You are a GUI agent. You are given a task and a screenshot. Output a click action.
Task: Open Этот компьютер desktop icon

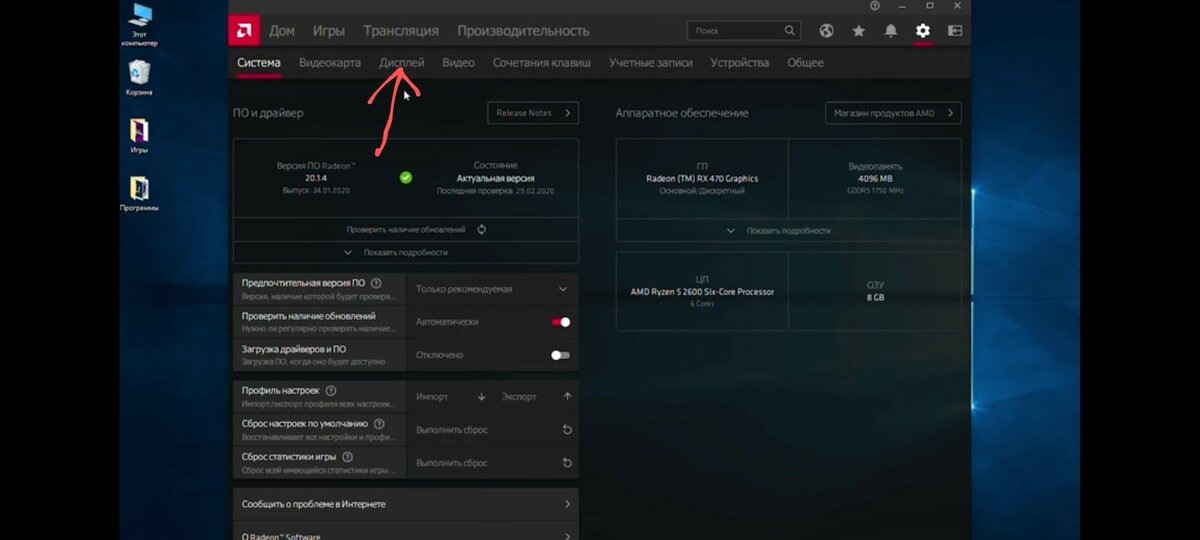pyautogui.click(x=139, y=25)
